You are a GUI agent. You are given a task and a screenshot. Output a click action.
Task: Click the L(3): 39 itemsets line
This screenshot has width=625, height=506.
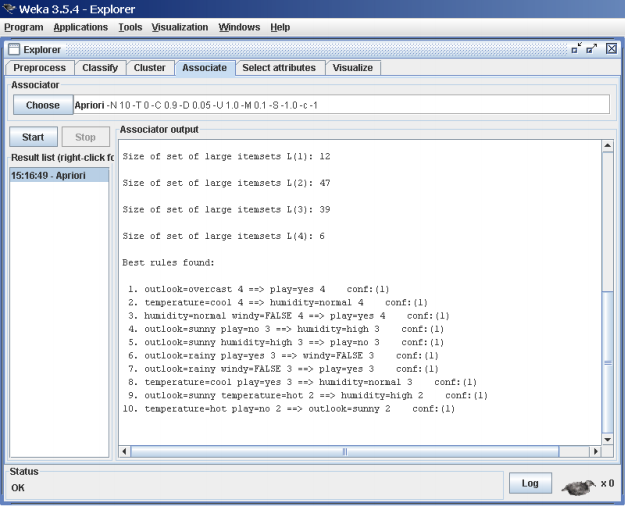226,209
